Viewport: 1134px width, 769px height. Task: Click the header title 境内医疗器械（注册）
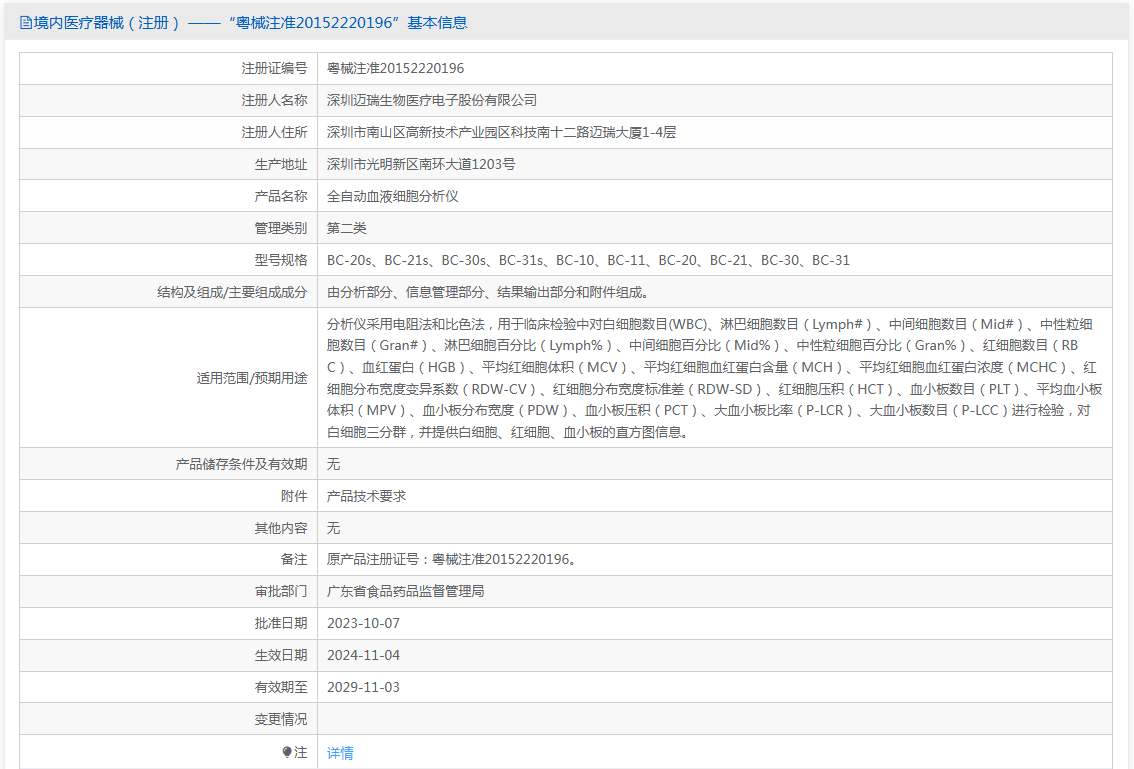click(x=106, y=23)
